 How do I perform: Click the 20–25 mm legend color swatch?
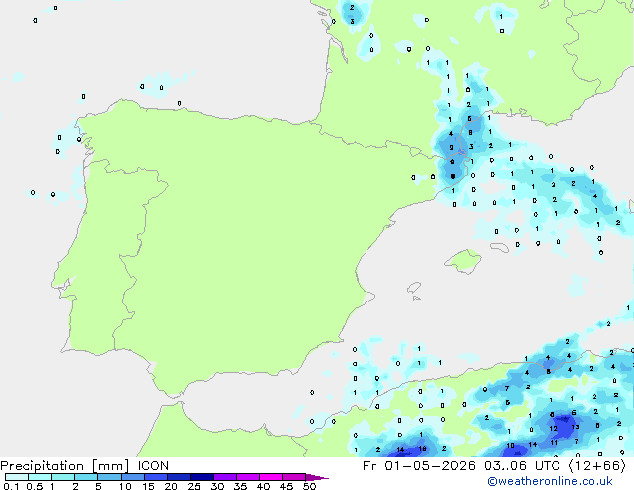point(179,477)
